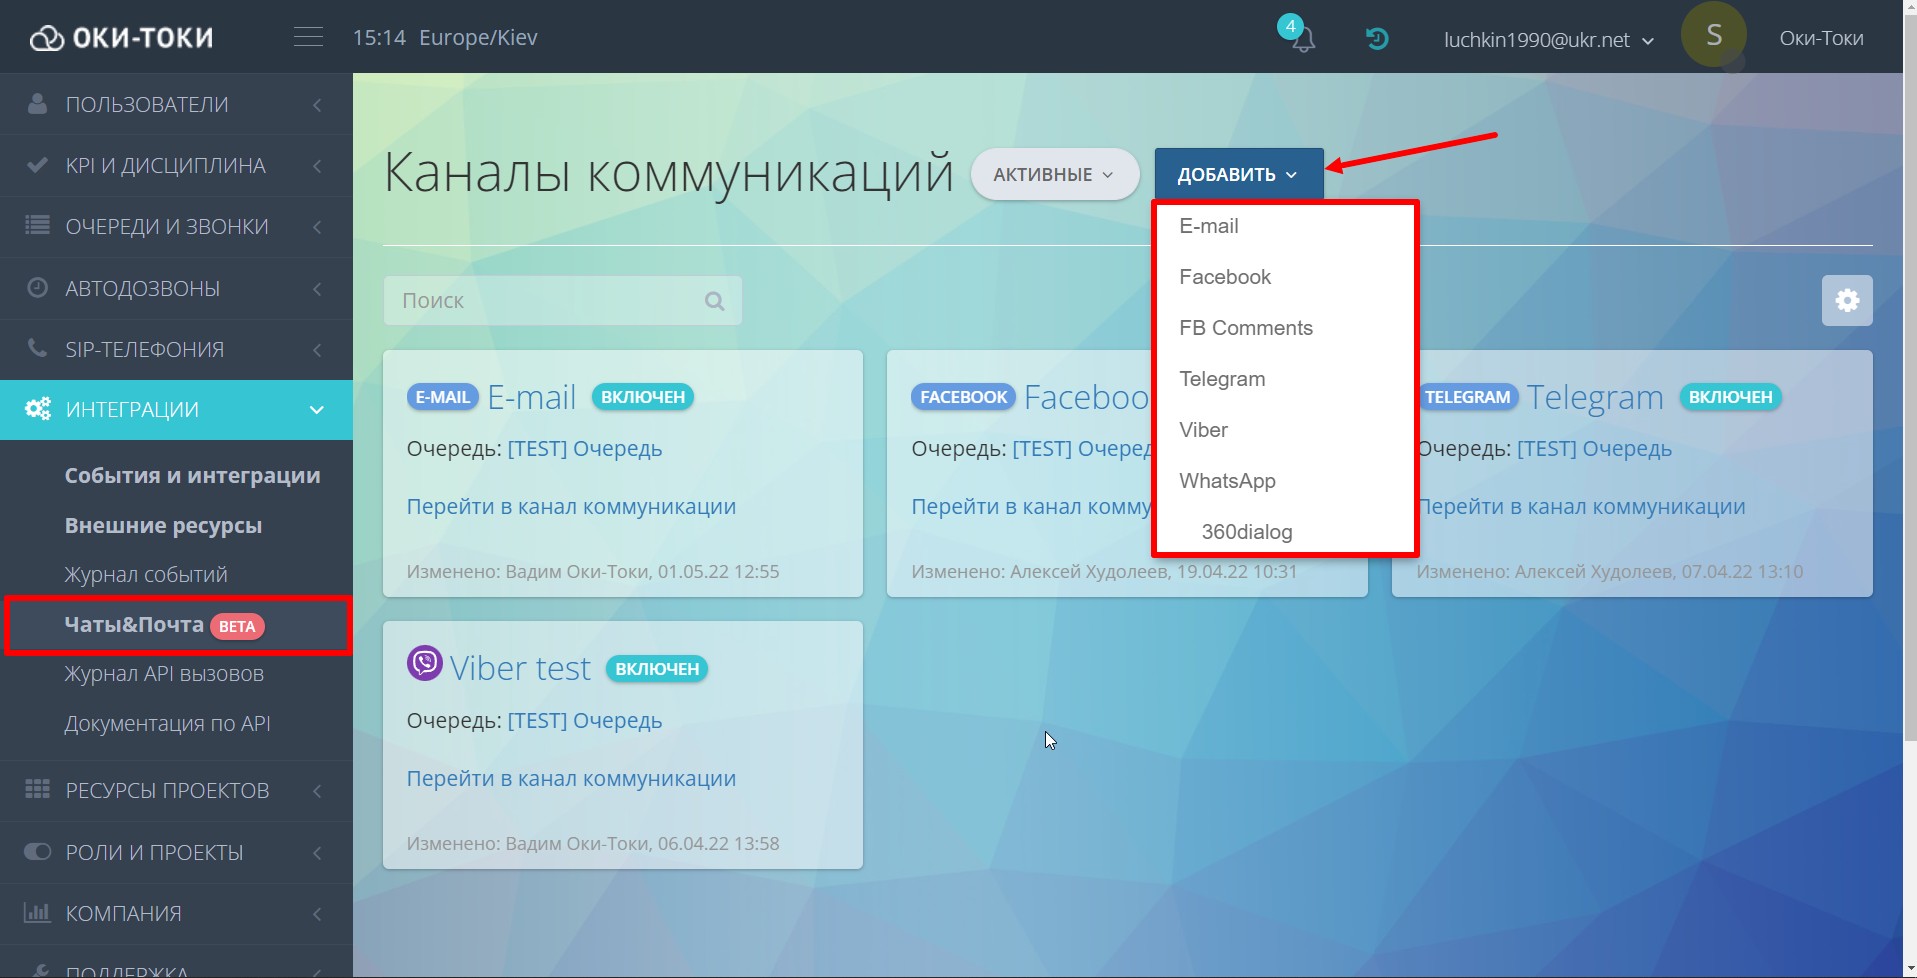Open Документация по API link

[167, 723]
